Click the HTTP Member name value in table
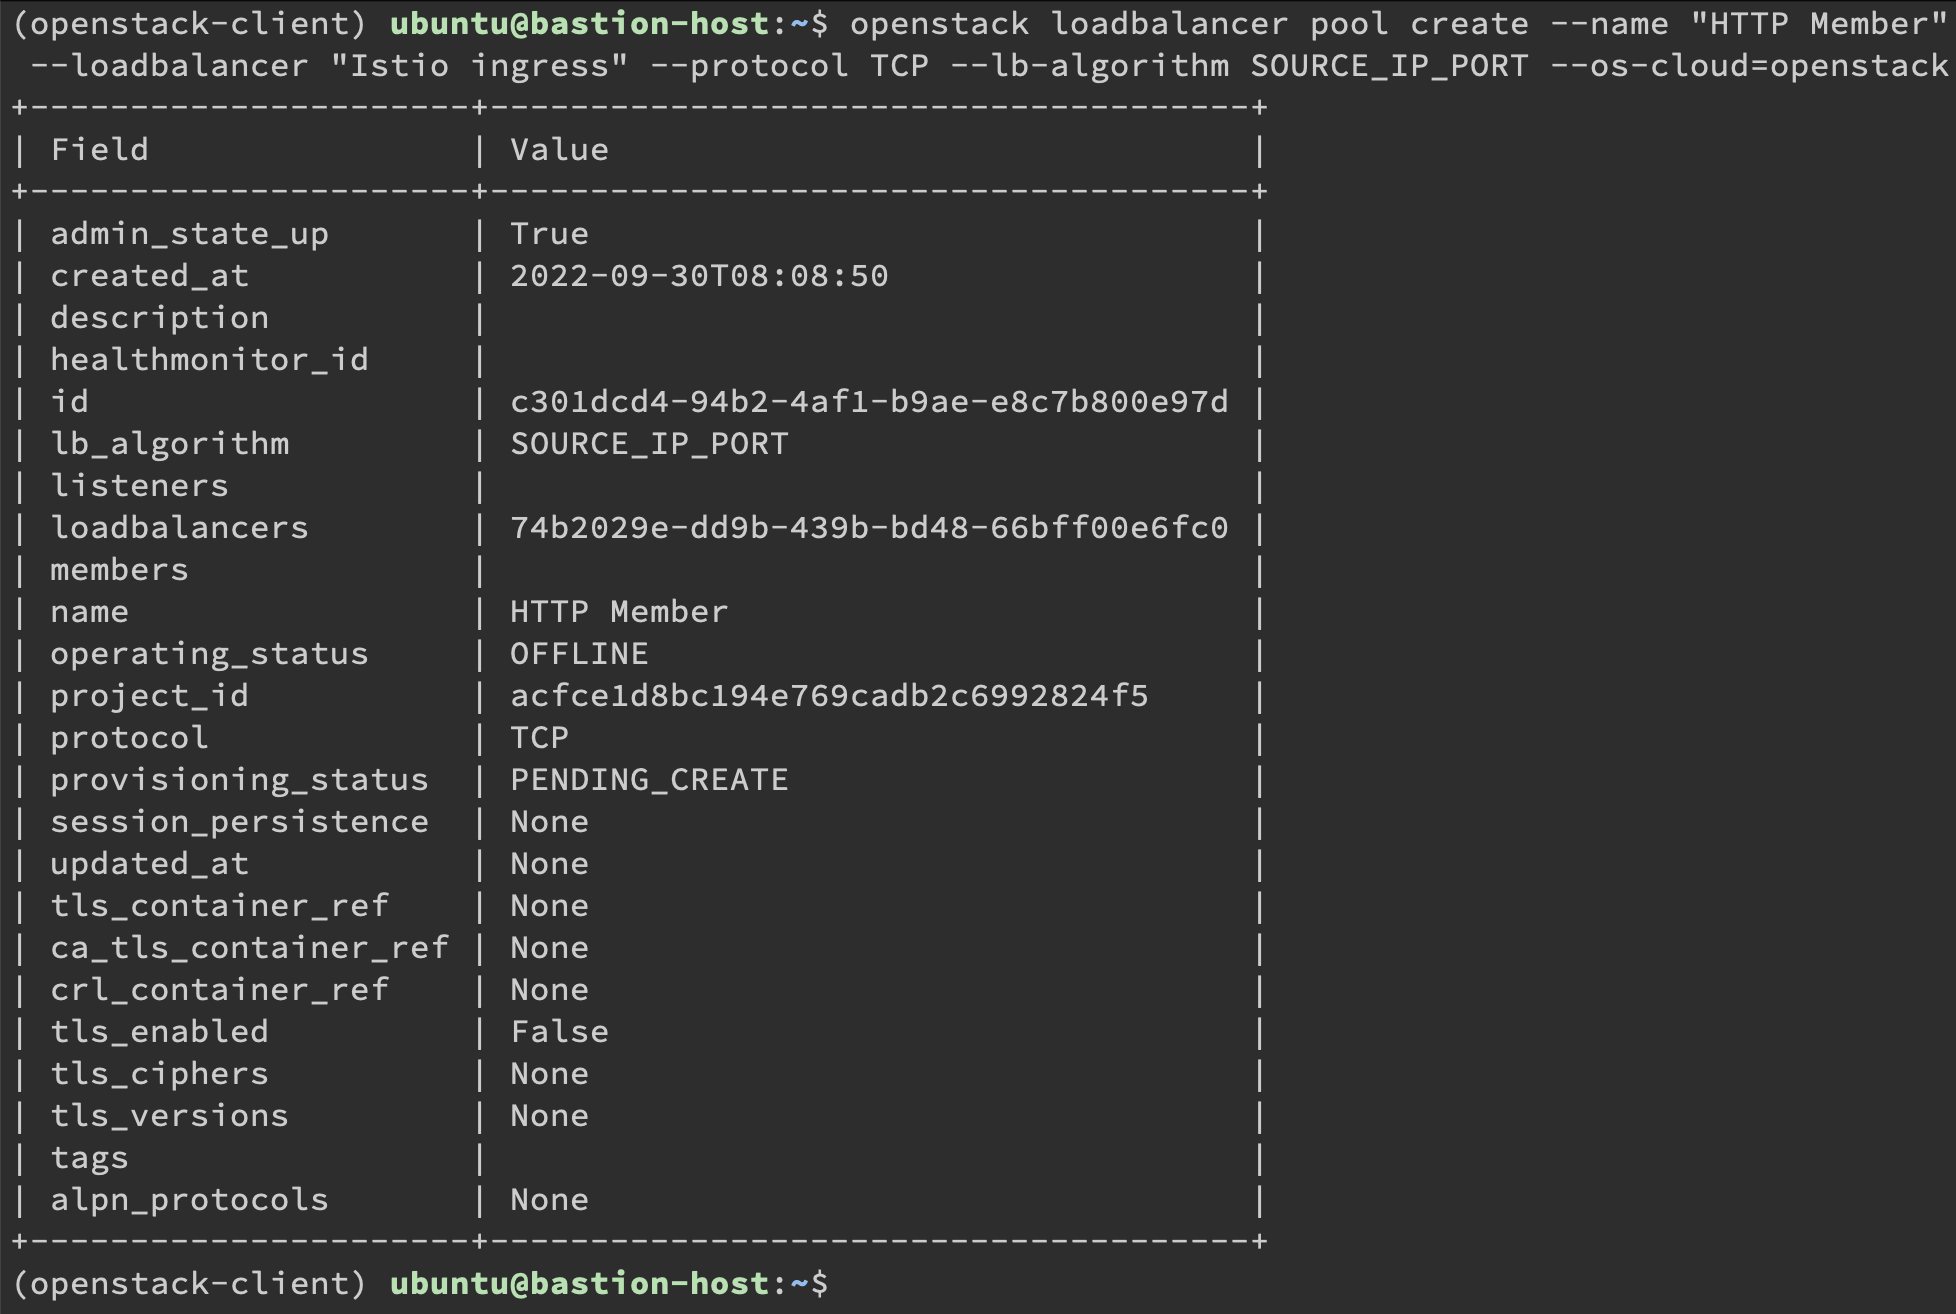Screen dimensions: 1956x1314 [619, 612]
